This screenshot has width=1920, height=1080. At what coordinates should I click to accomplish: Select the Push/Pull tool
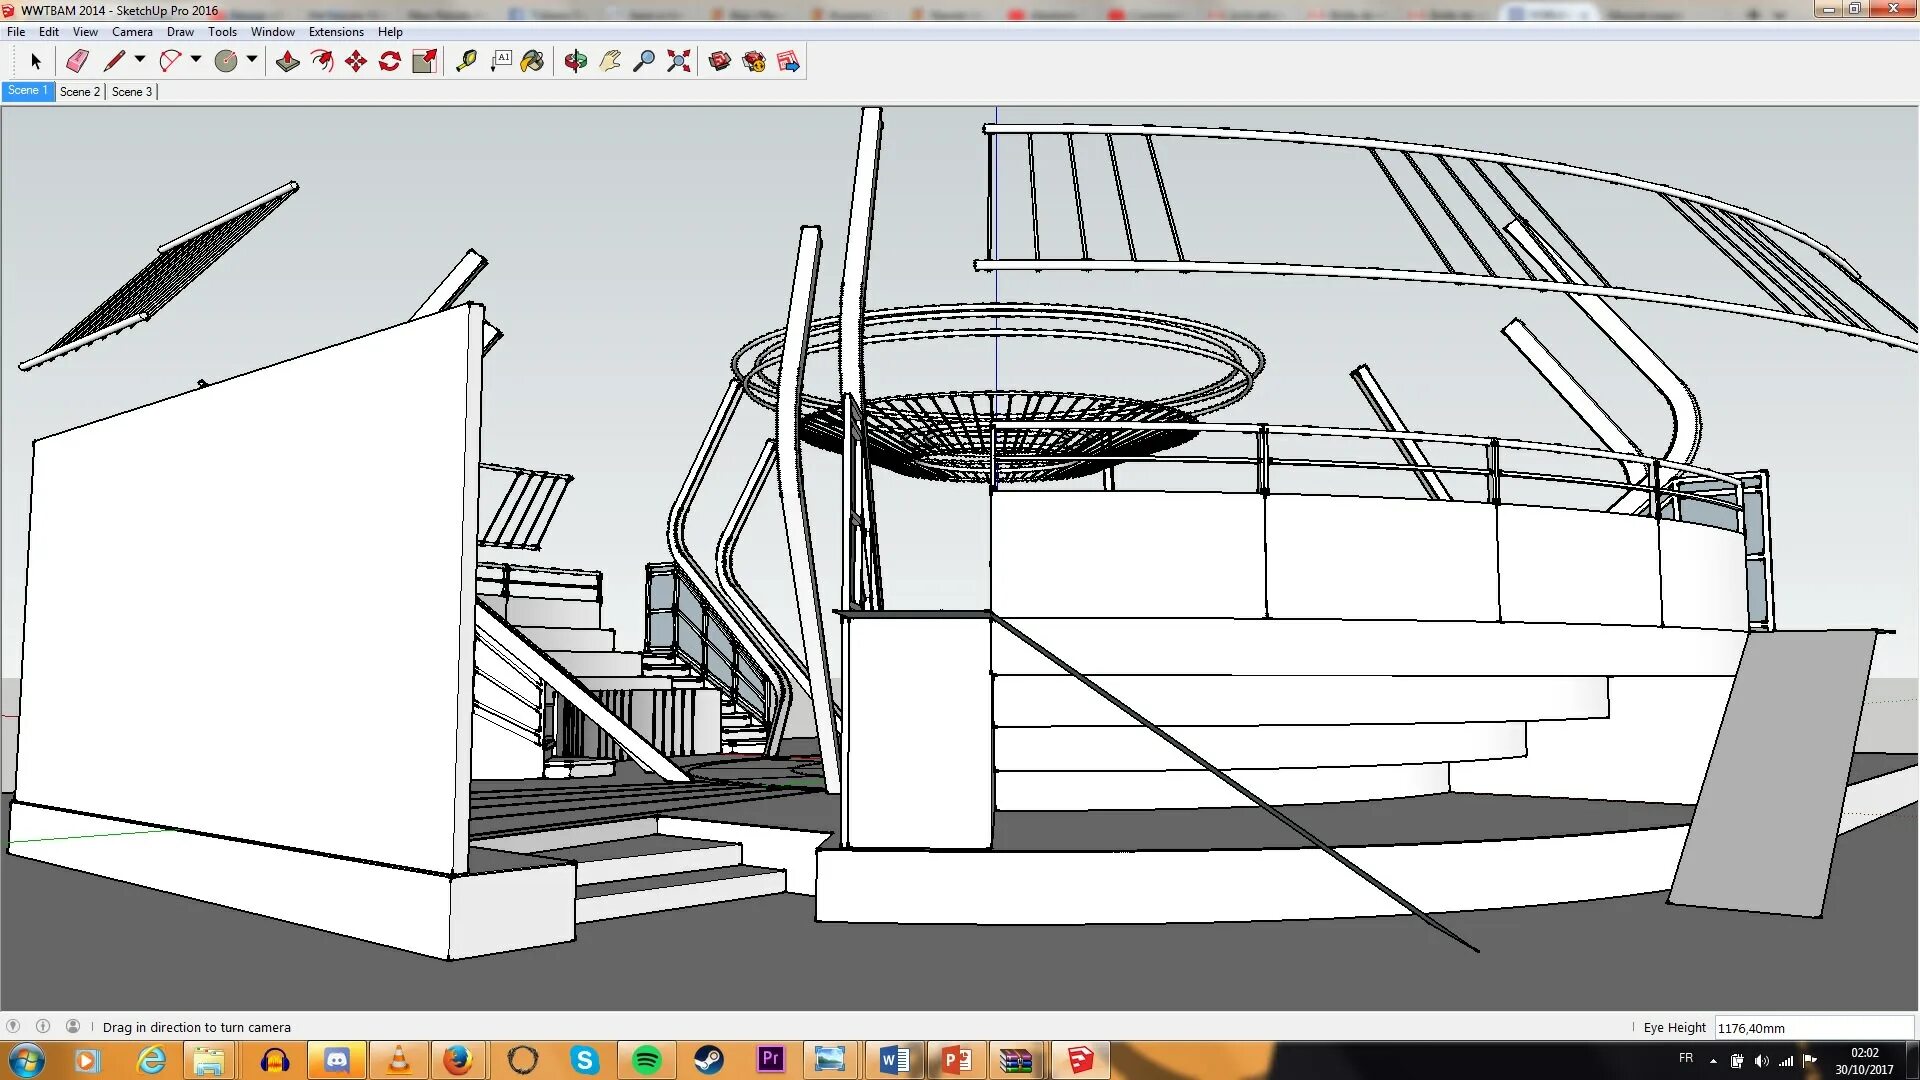(288, 62)
